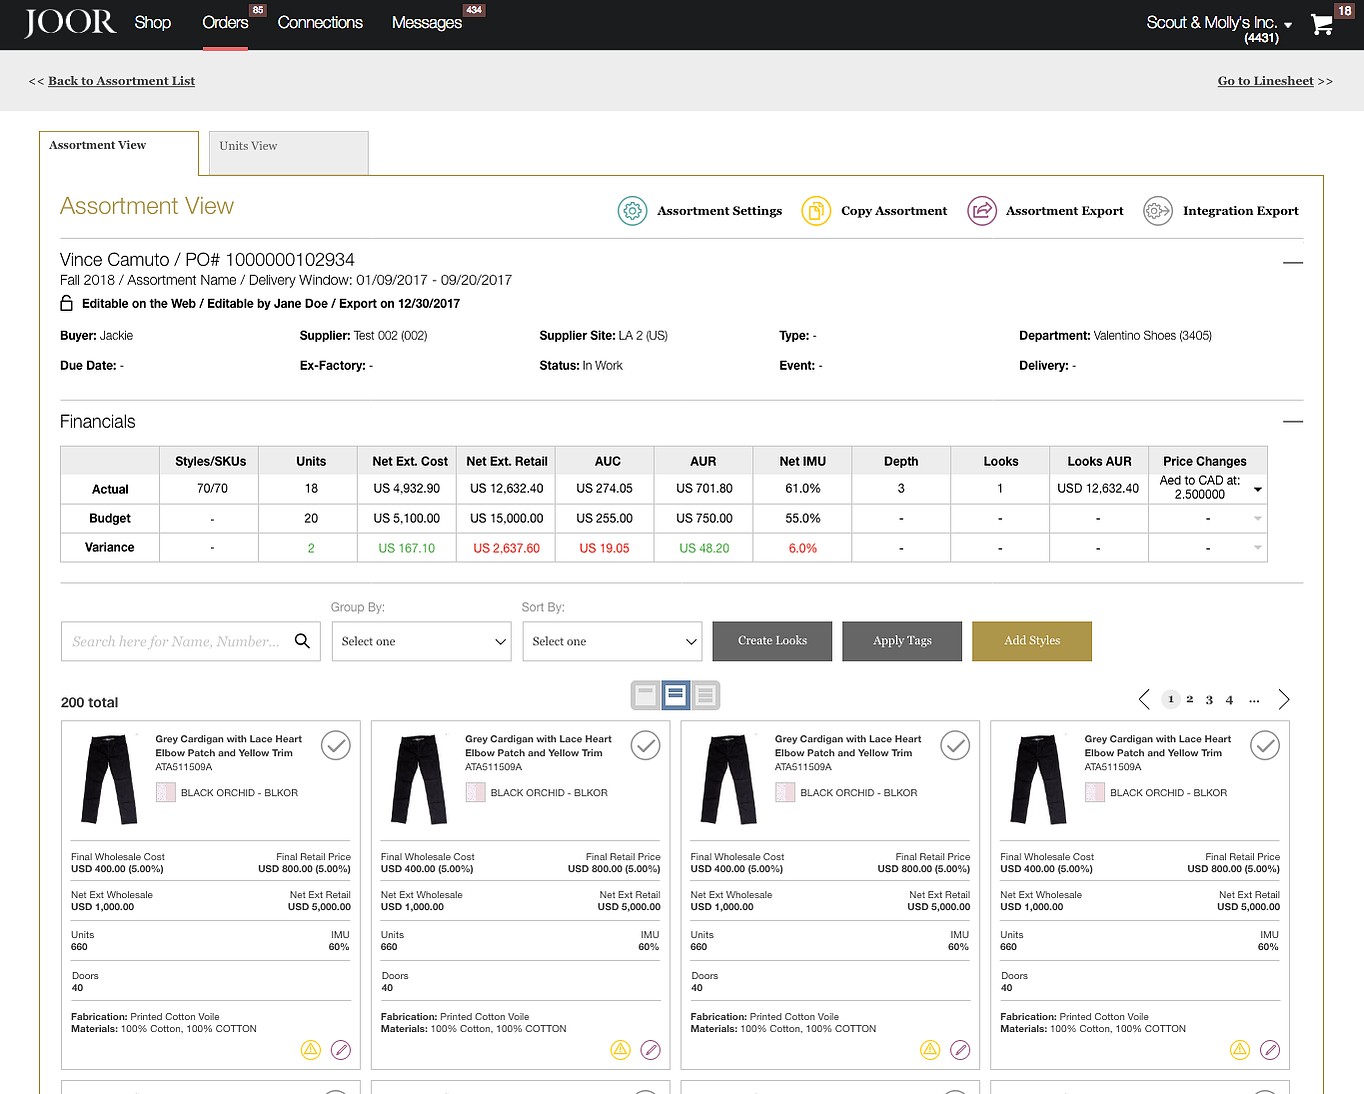Click the Net IMU column header
Viewport: 1364px width, 1094px height.
point(803,461)
